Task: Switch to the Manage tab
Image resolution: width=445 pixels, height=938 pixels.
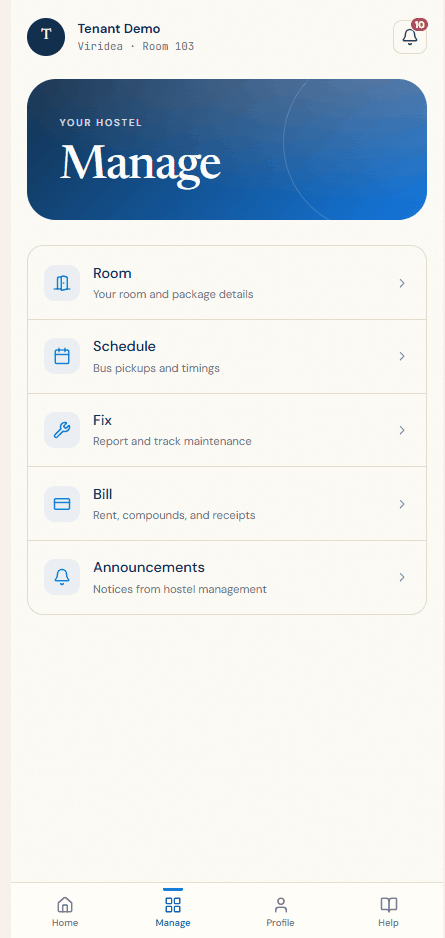Action: click(x=173, y=910)
